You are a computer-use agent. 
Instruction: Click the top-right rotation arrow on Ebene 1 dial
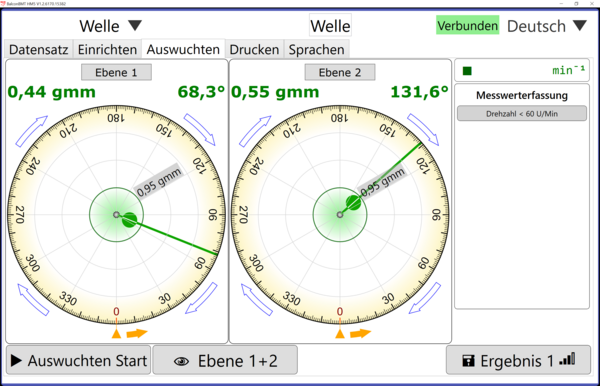pos(200,129)
